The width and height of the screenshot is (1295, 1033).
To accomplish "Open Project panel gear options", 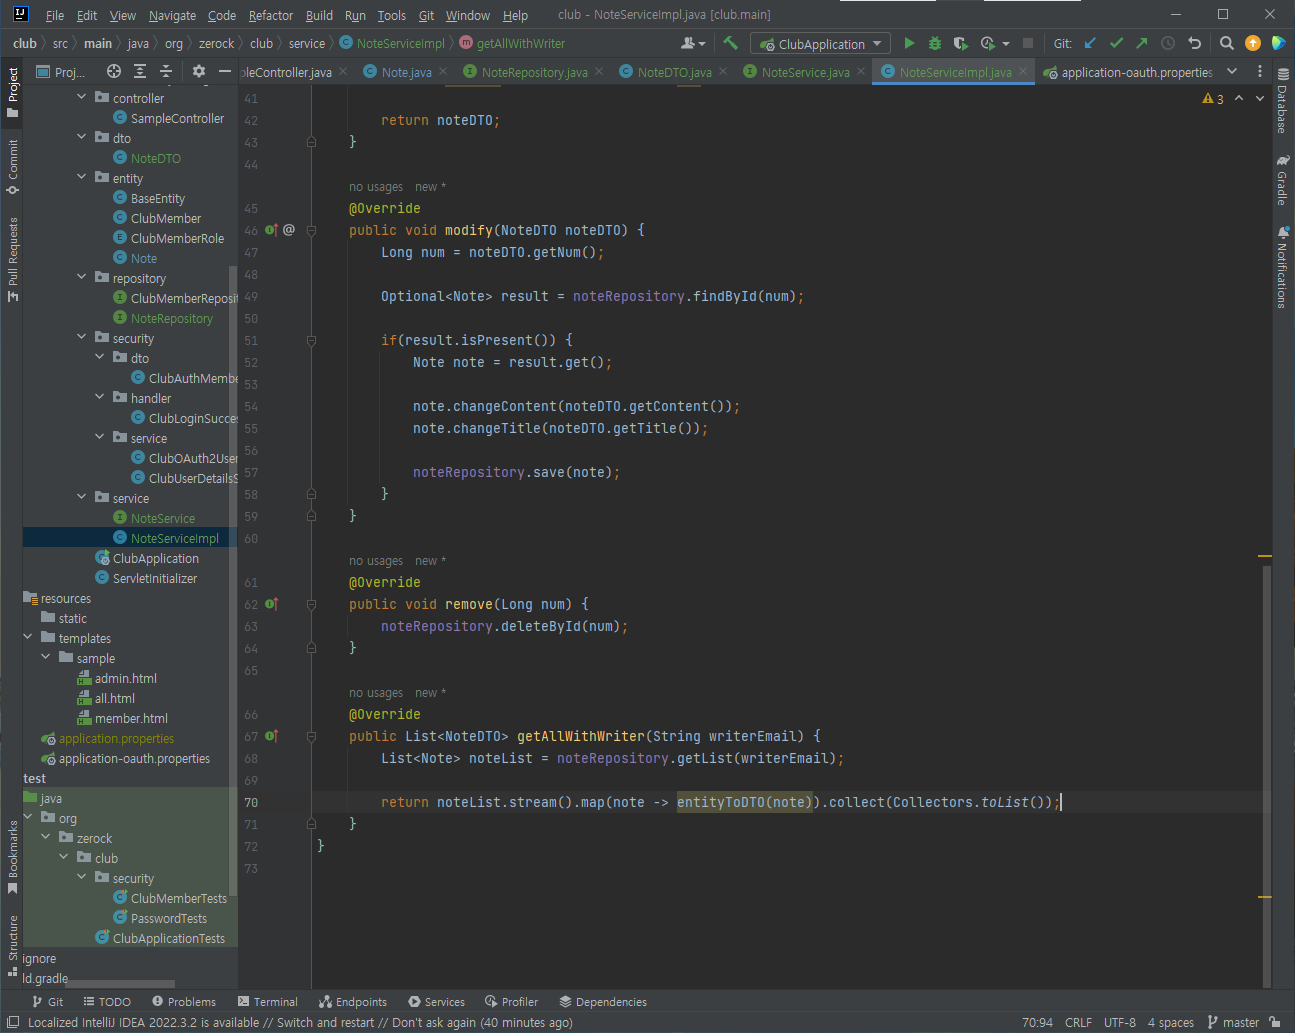I will [198, 71].
